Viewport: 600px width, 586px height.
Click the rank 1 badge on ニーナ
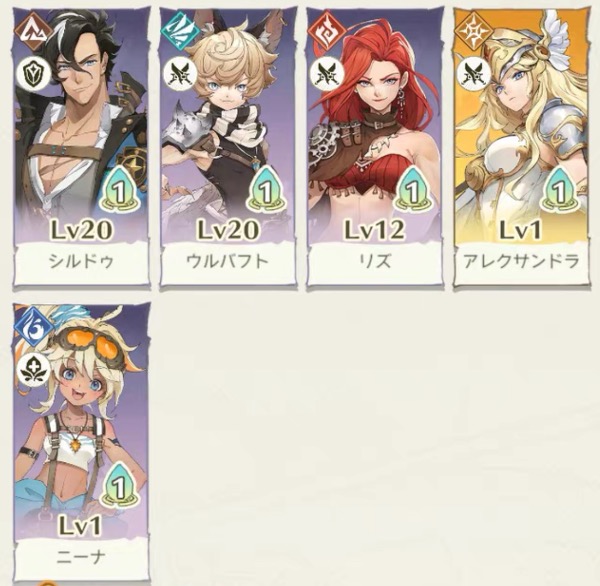click(120, 486)
